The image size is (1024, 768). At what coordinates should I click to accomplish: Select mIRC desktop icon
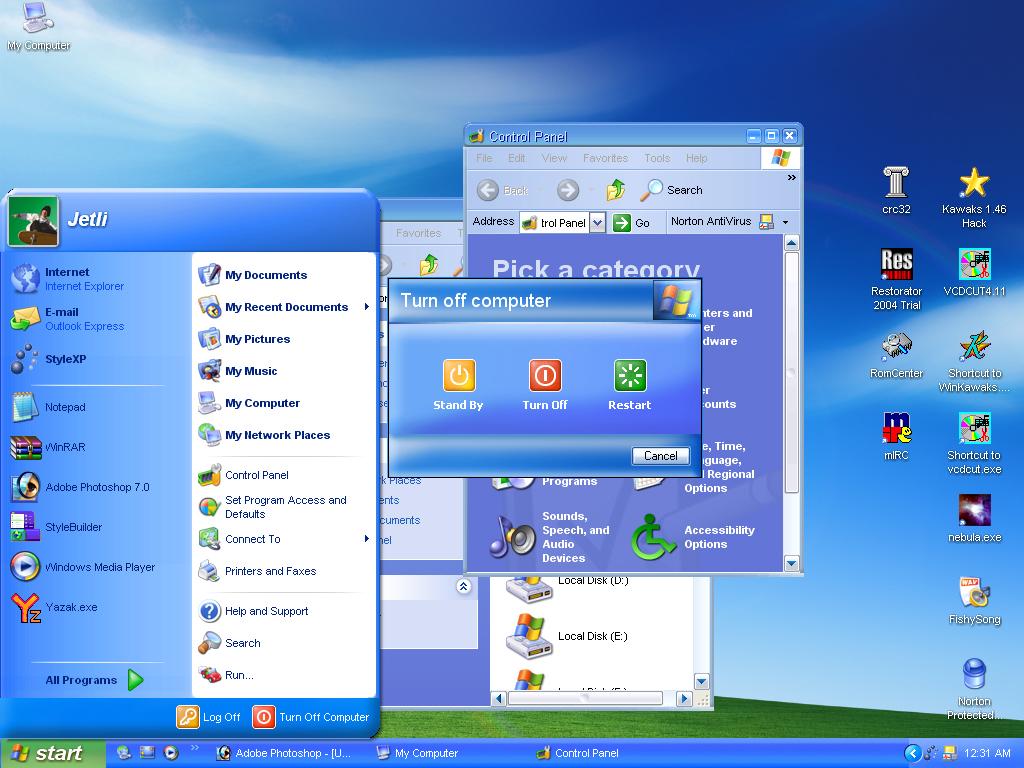[x=896, y=436]
